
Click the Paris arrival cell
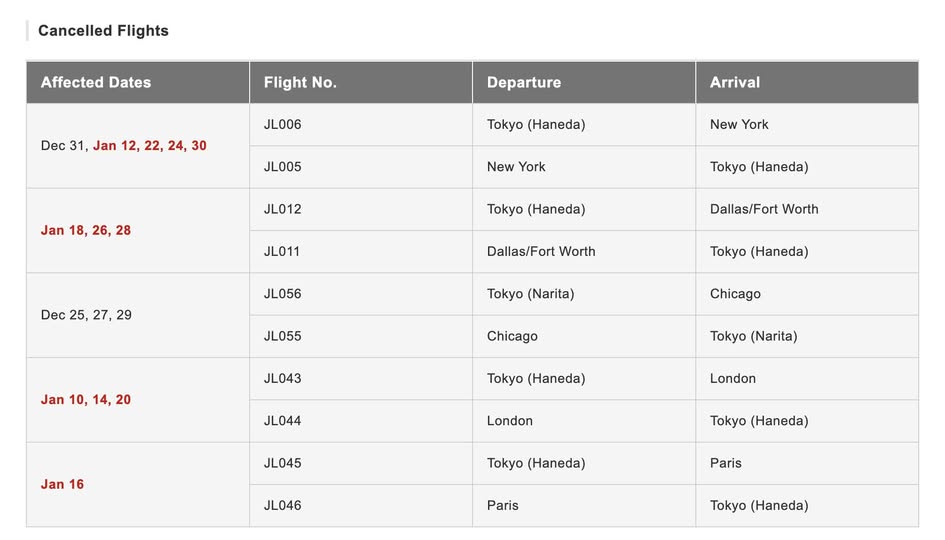point(726,464)
